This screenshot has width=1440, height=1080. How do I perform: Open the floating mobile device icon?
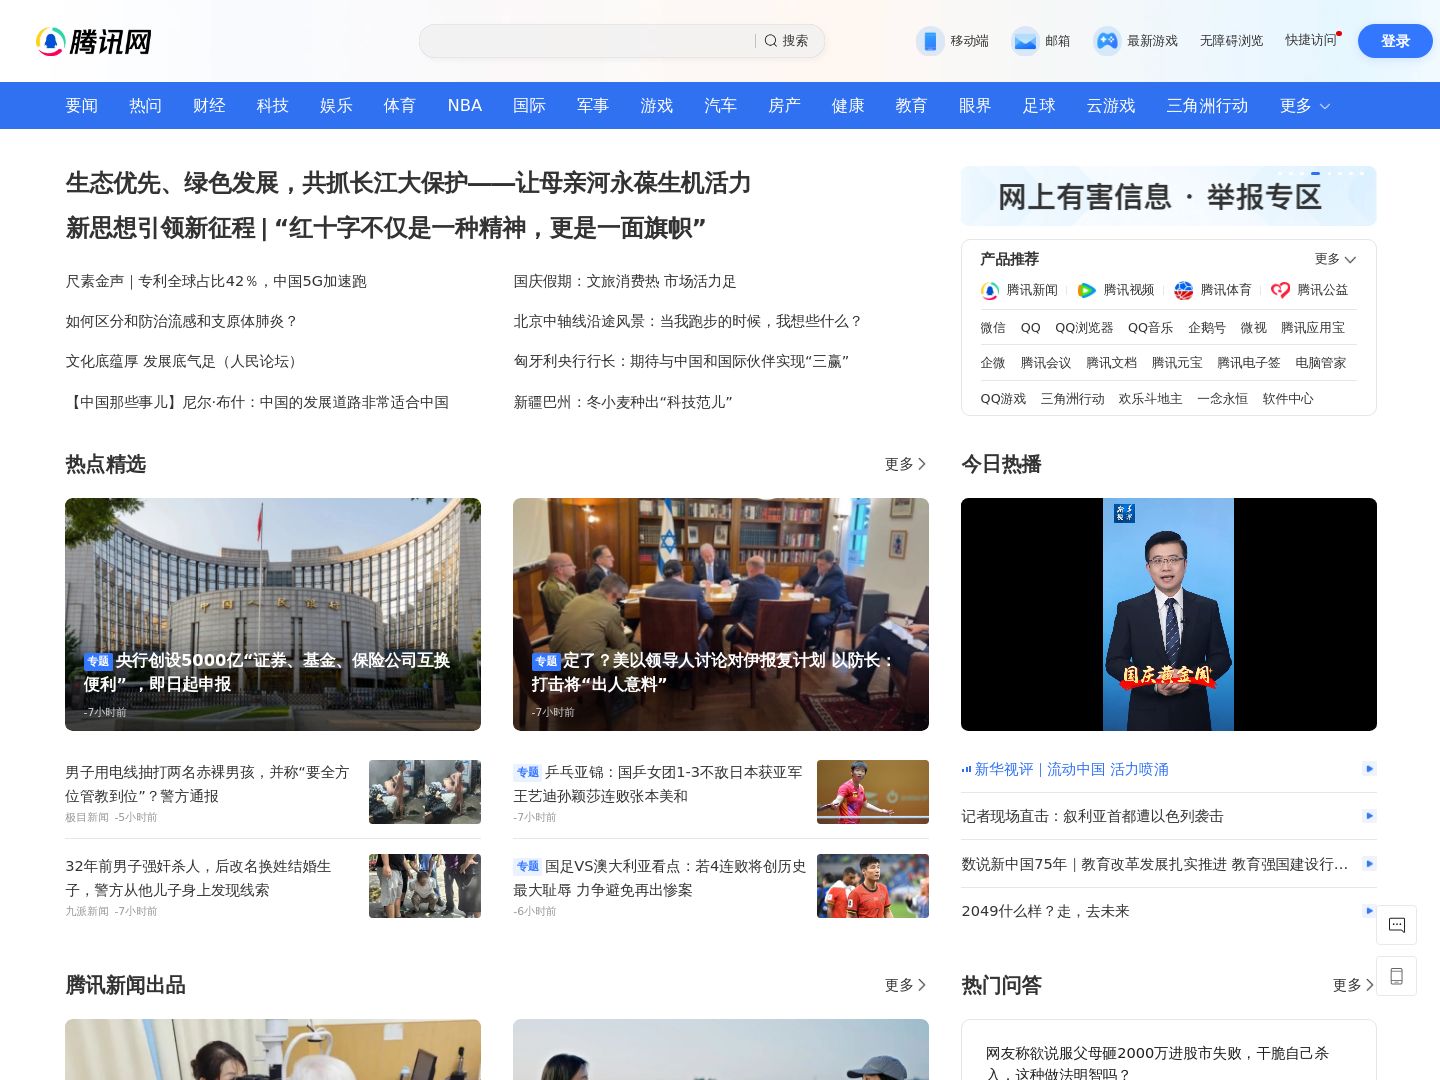[x=1397, y=976]
